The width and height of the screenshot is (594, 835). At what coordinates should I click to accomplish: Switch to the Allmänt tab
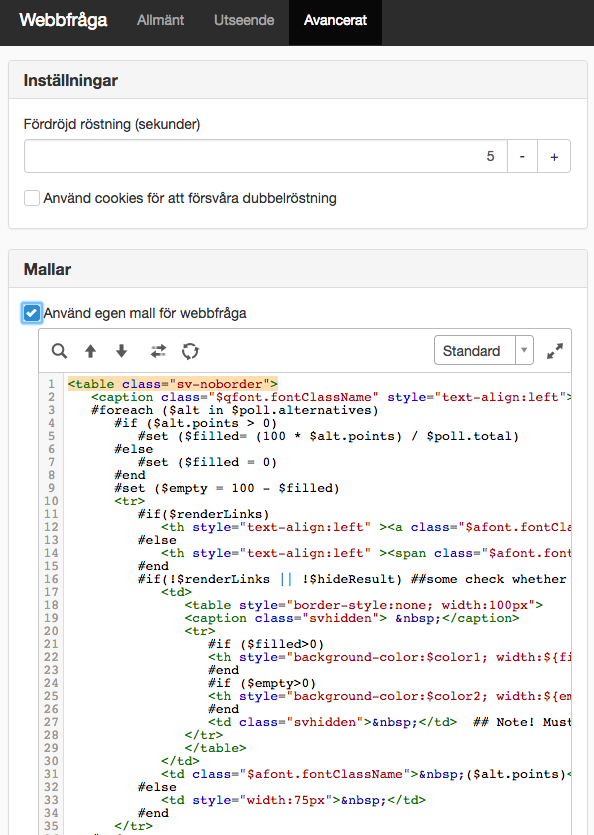coord(160,20)
